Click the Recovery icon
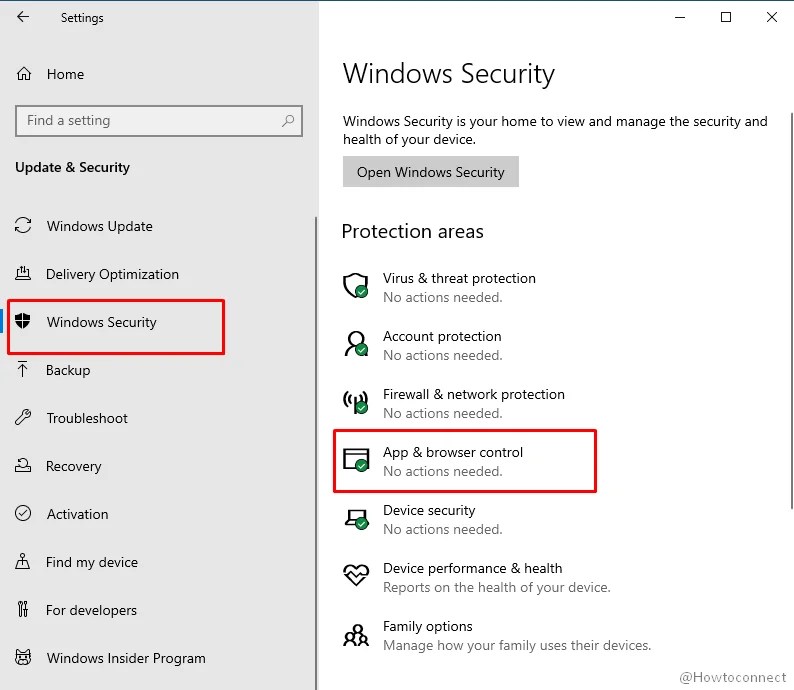The height and width of the screenshot is (690, 794). point(23,465)
